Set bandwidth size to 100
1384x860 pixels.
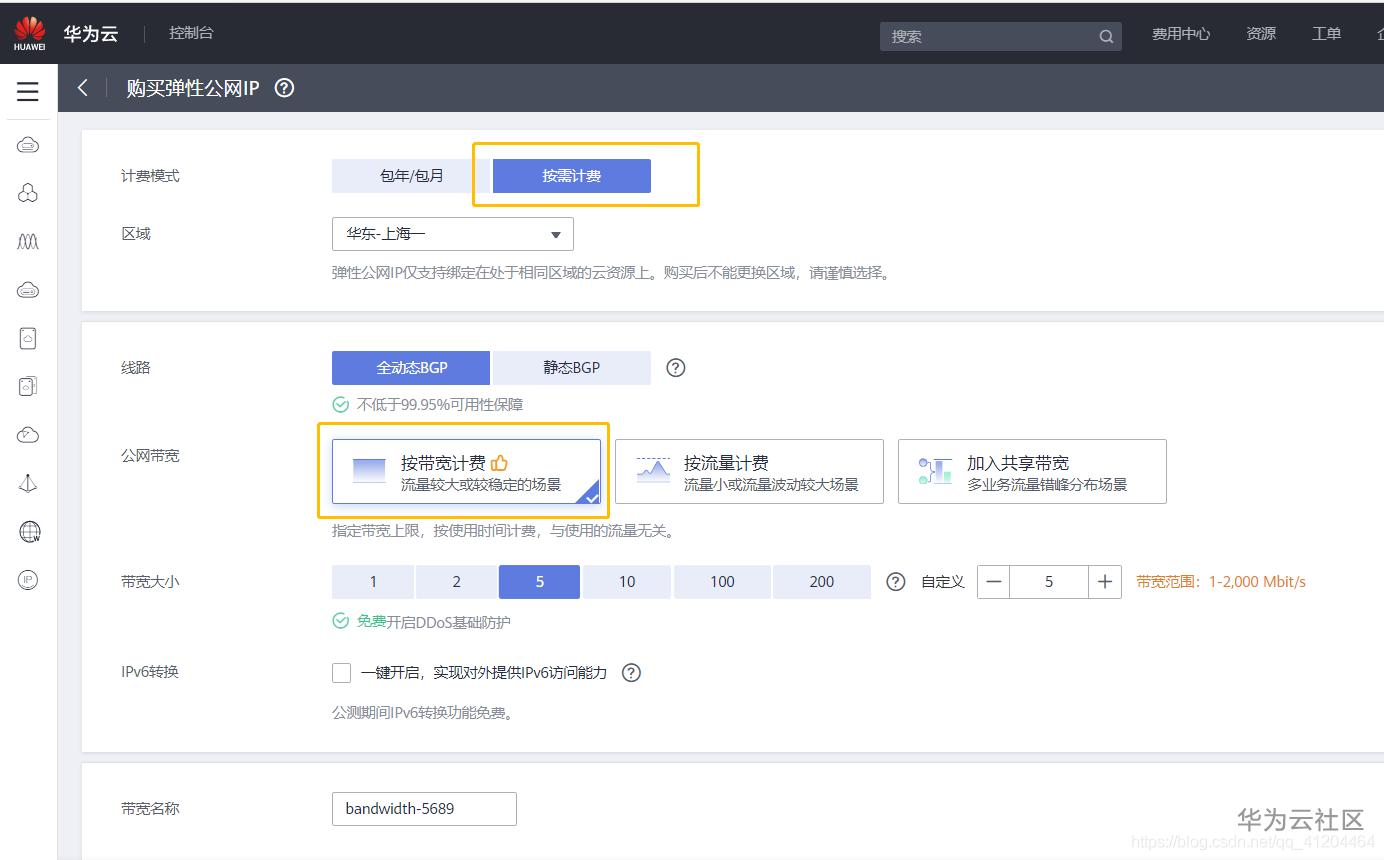tap(722, 582)
